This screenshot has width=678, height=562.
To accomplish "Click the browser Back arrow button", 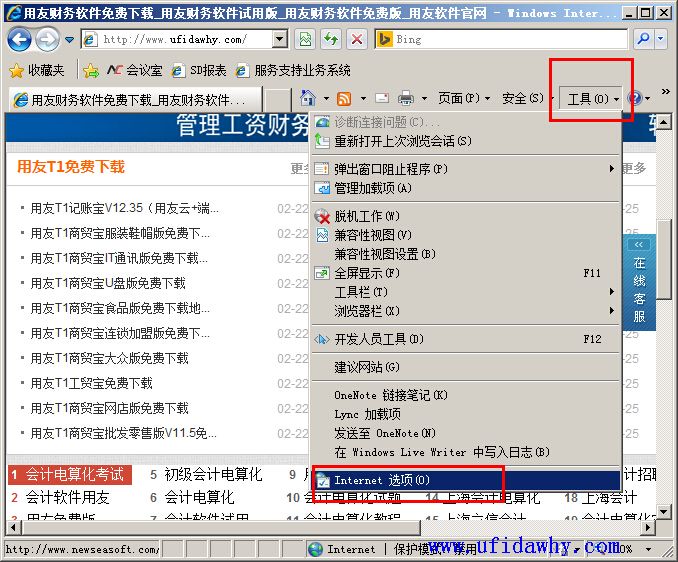I will (x=19, y=40).
